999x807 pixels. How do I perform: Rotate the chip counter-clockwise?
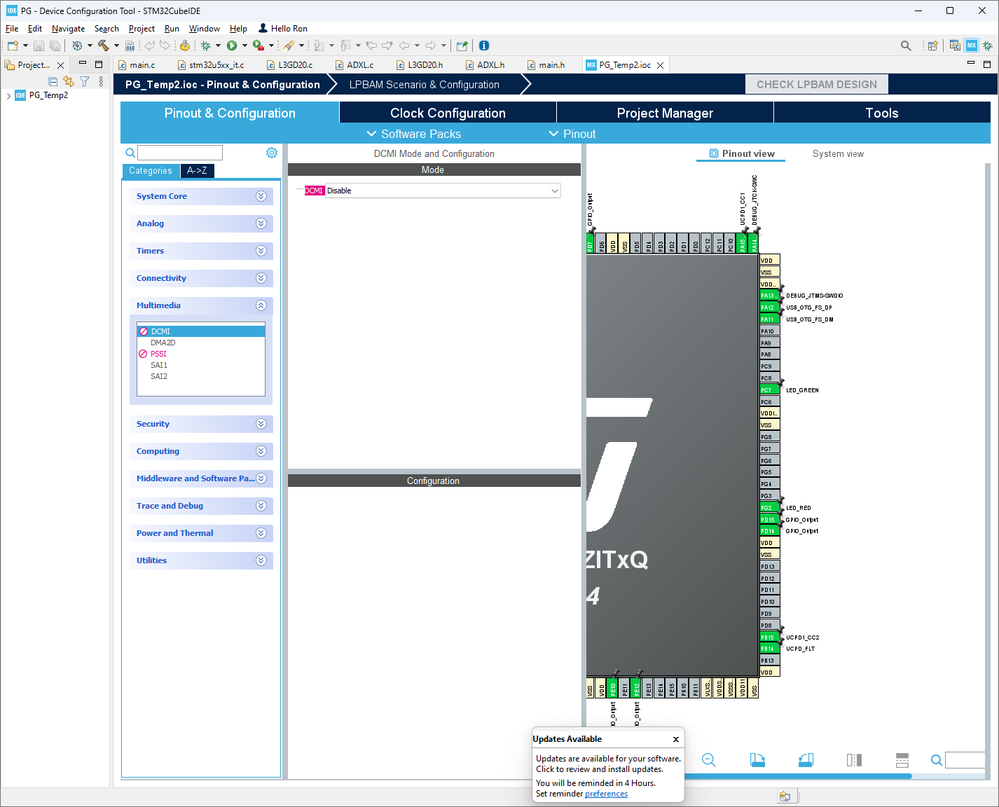tap(805, 760)
